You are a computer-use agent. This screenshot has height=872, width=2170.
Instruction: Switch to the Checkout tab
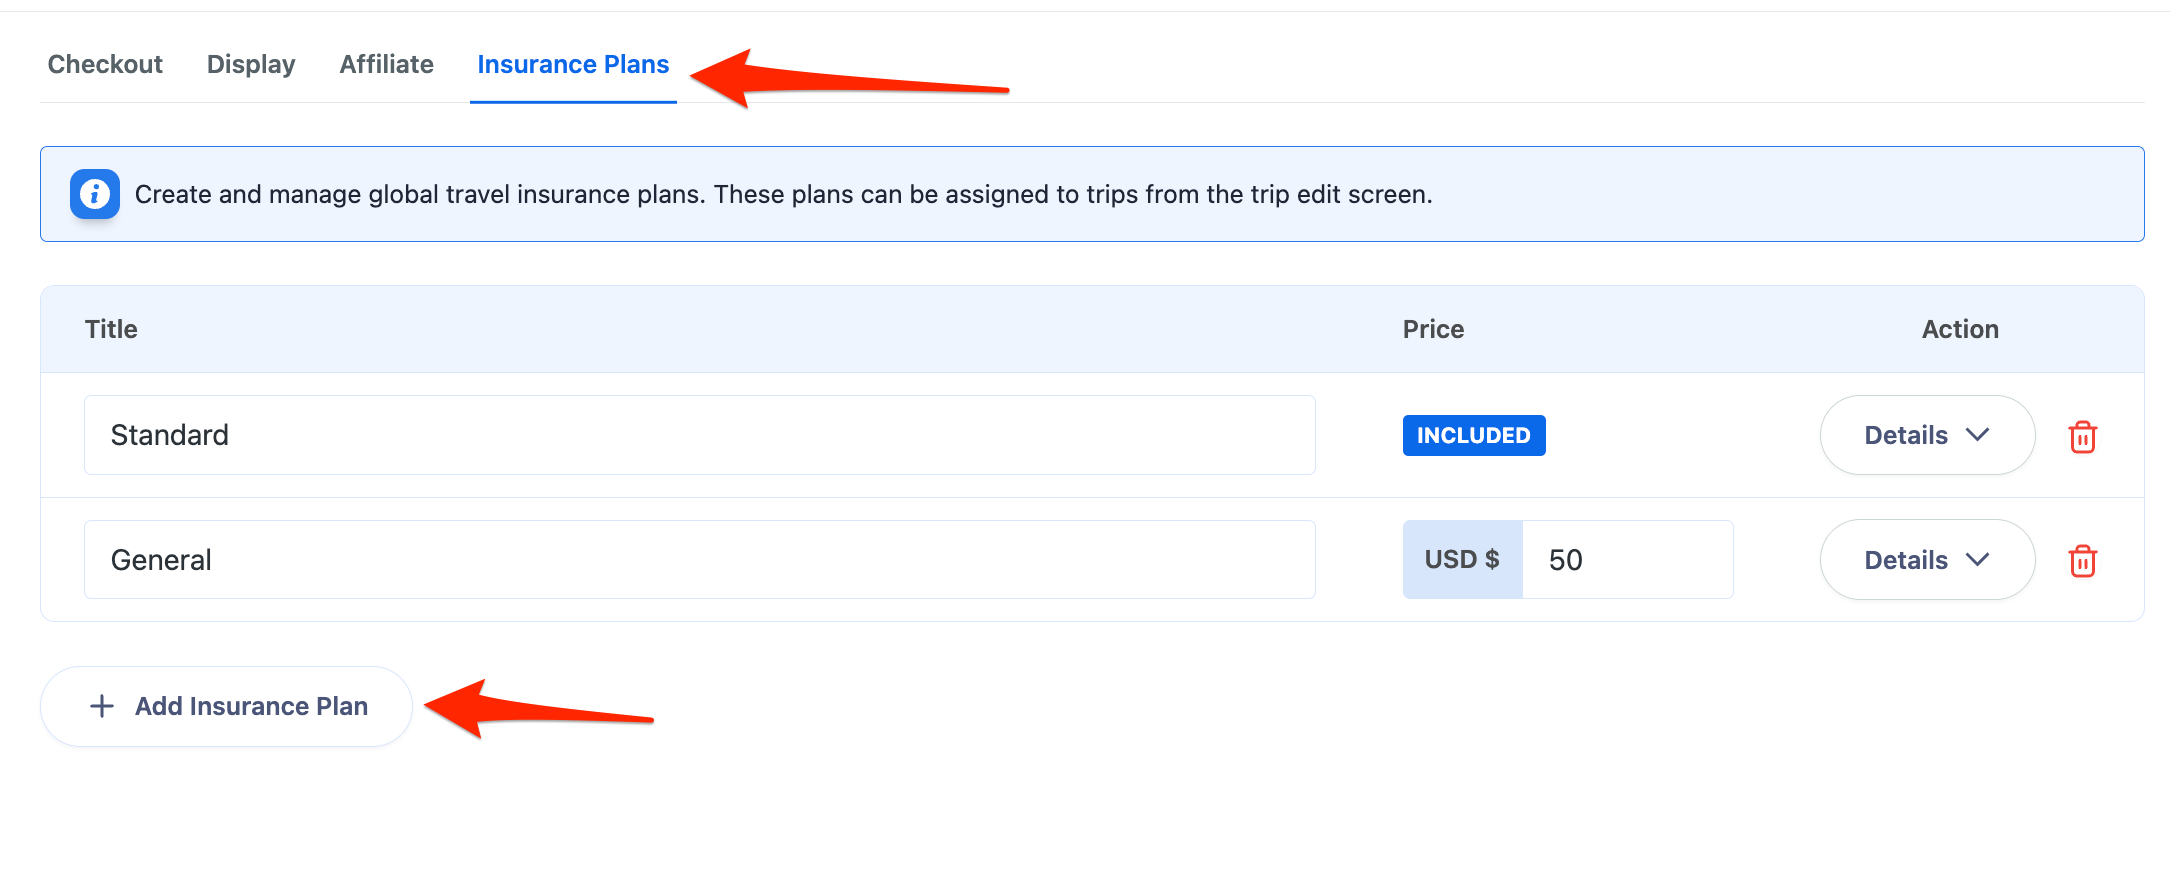coord(105,65)
